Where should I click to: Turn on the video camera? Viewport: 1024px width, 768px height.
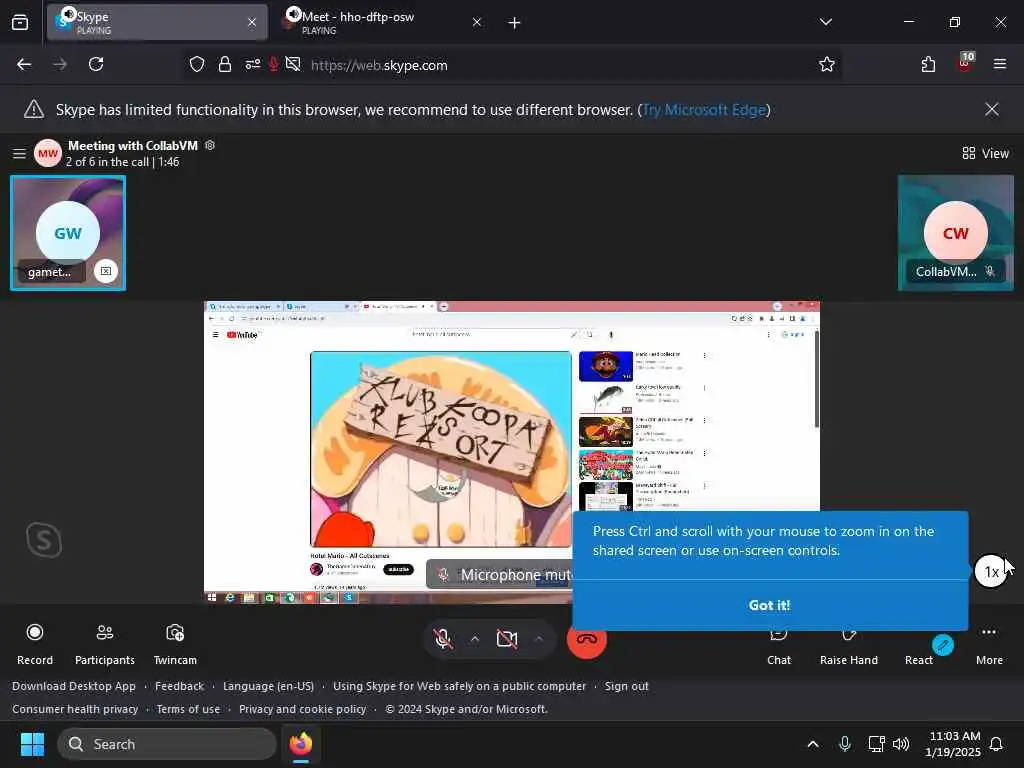pyautogui.click(x=507, y=639)
